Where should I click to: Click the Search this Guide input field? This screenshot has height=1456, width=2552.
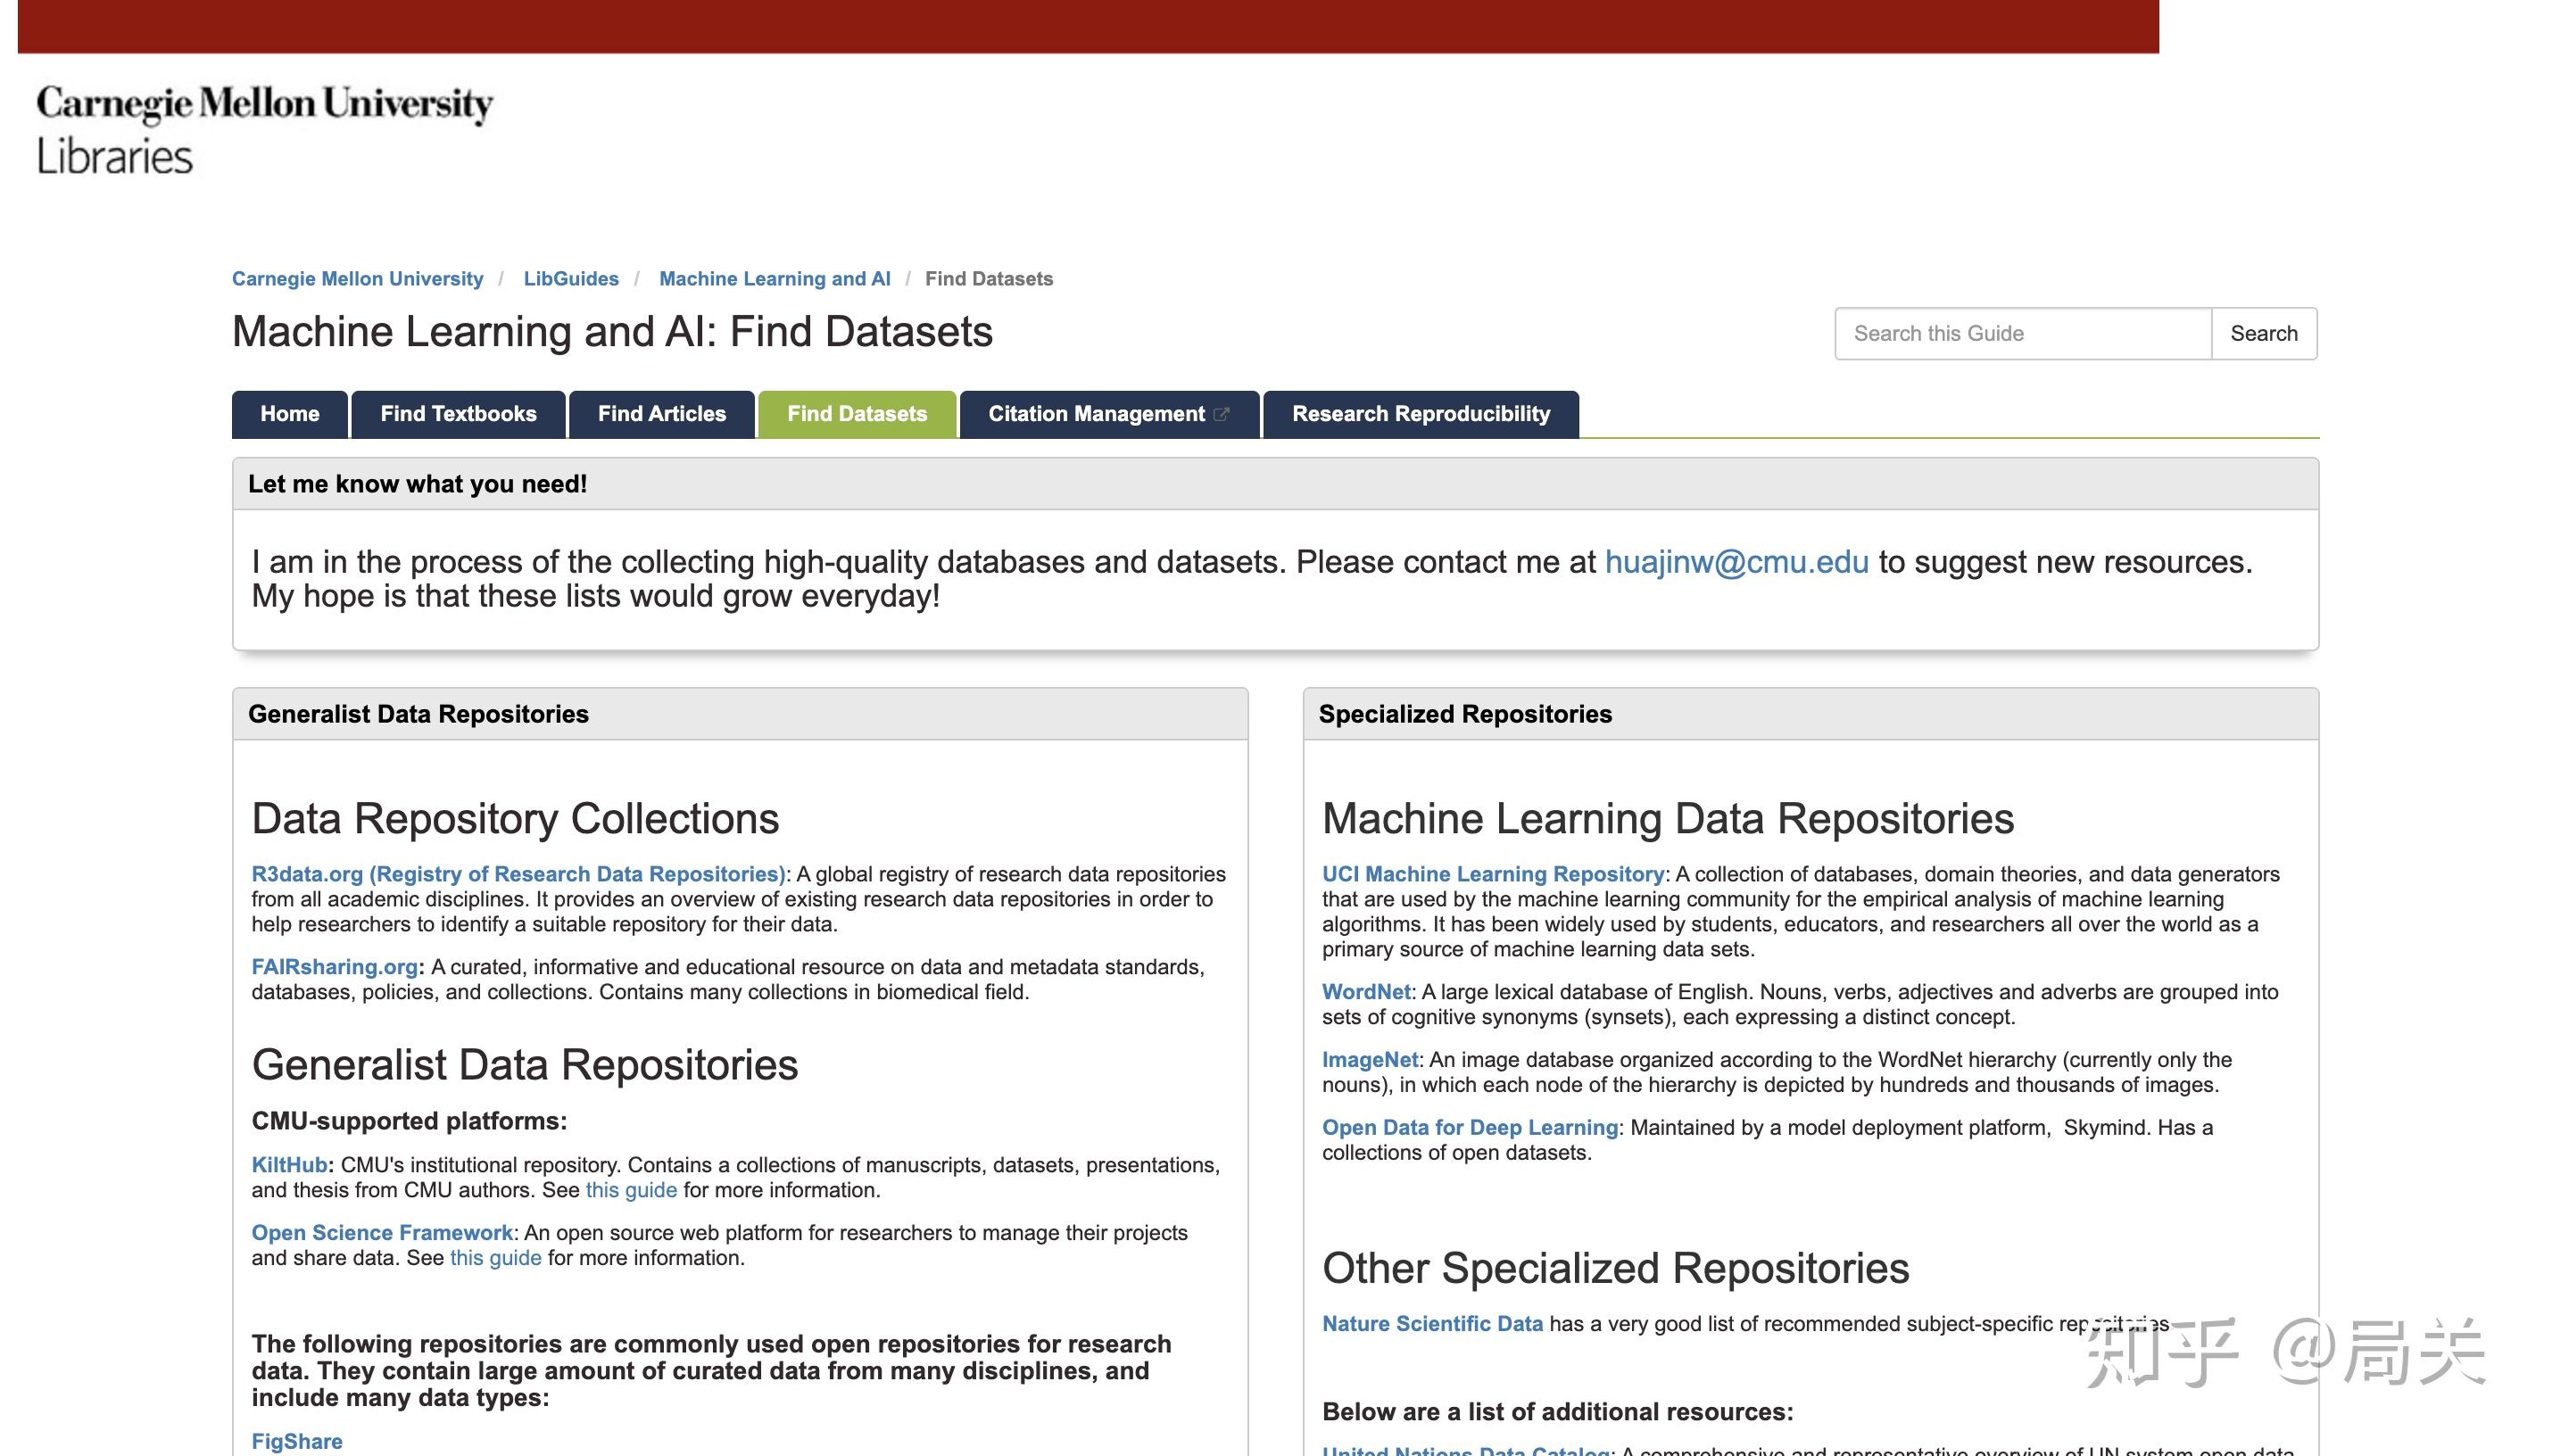coord(2021,333)
